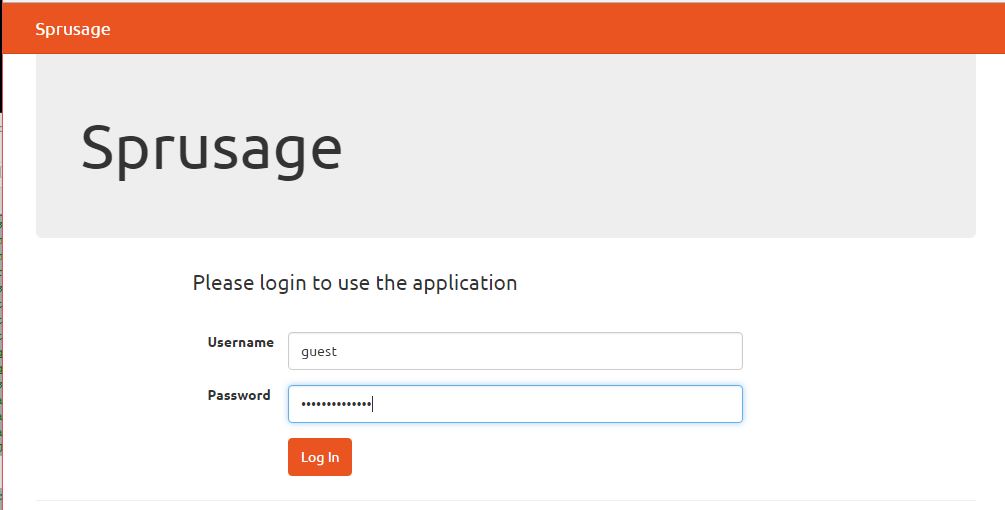This screenshot has height=510, width=1005.
Task: Click the masked dots in the Password field
Action: 335,404
